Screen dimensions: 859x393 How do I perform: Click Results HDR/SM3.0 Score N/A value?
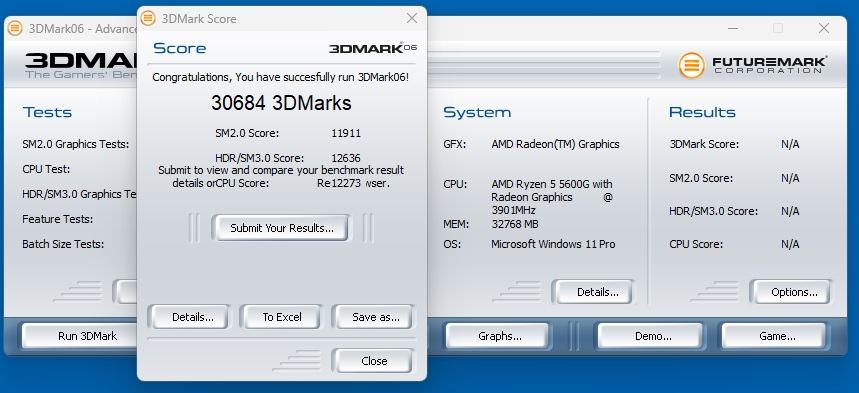[x=790, y=211]
